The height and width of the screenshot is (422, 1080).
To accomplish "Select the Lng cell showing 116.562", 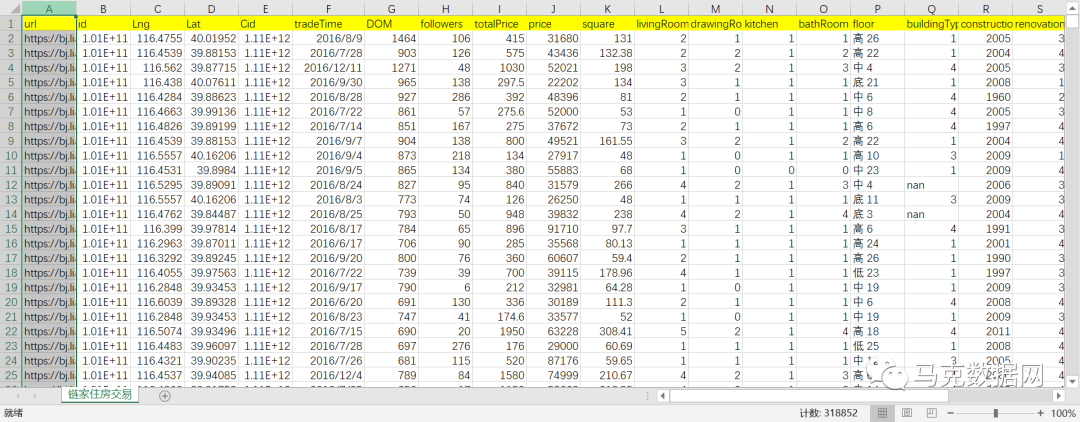I will point(157,67).
